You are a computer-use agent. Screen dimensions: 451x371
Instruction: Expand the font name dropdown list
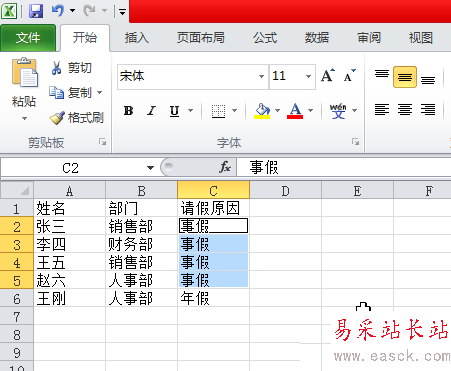click(262, 77)
